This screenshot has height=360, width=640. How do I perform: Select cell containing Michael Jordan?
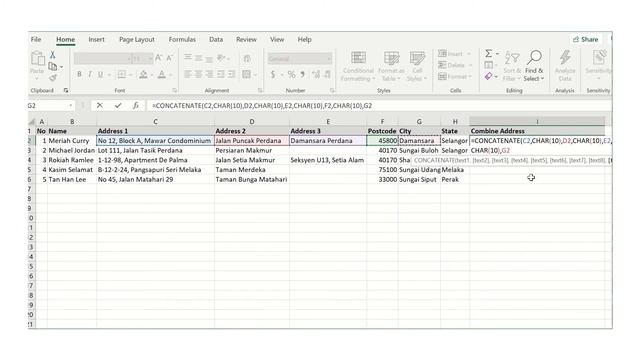pos(71,150)
